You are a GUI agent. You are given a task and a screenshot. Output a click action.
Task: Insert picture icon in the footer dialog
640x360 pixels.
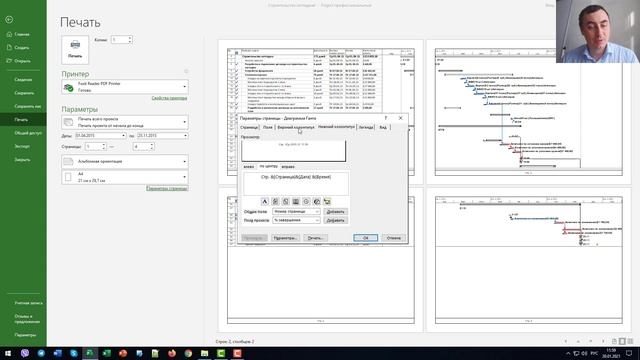327,201
